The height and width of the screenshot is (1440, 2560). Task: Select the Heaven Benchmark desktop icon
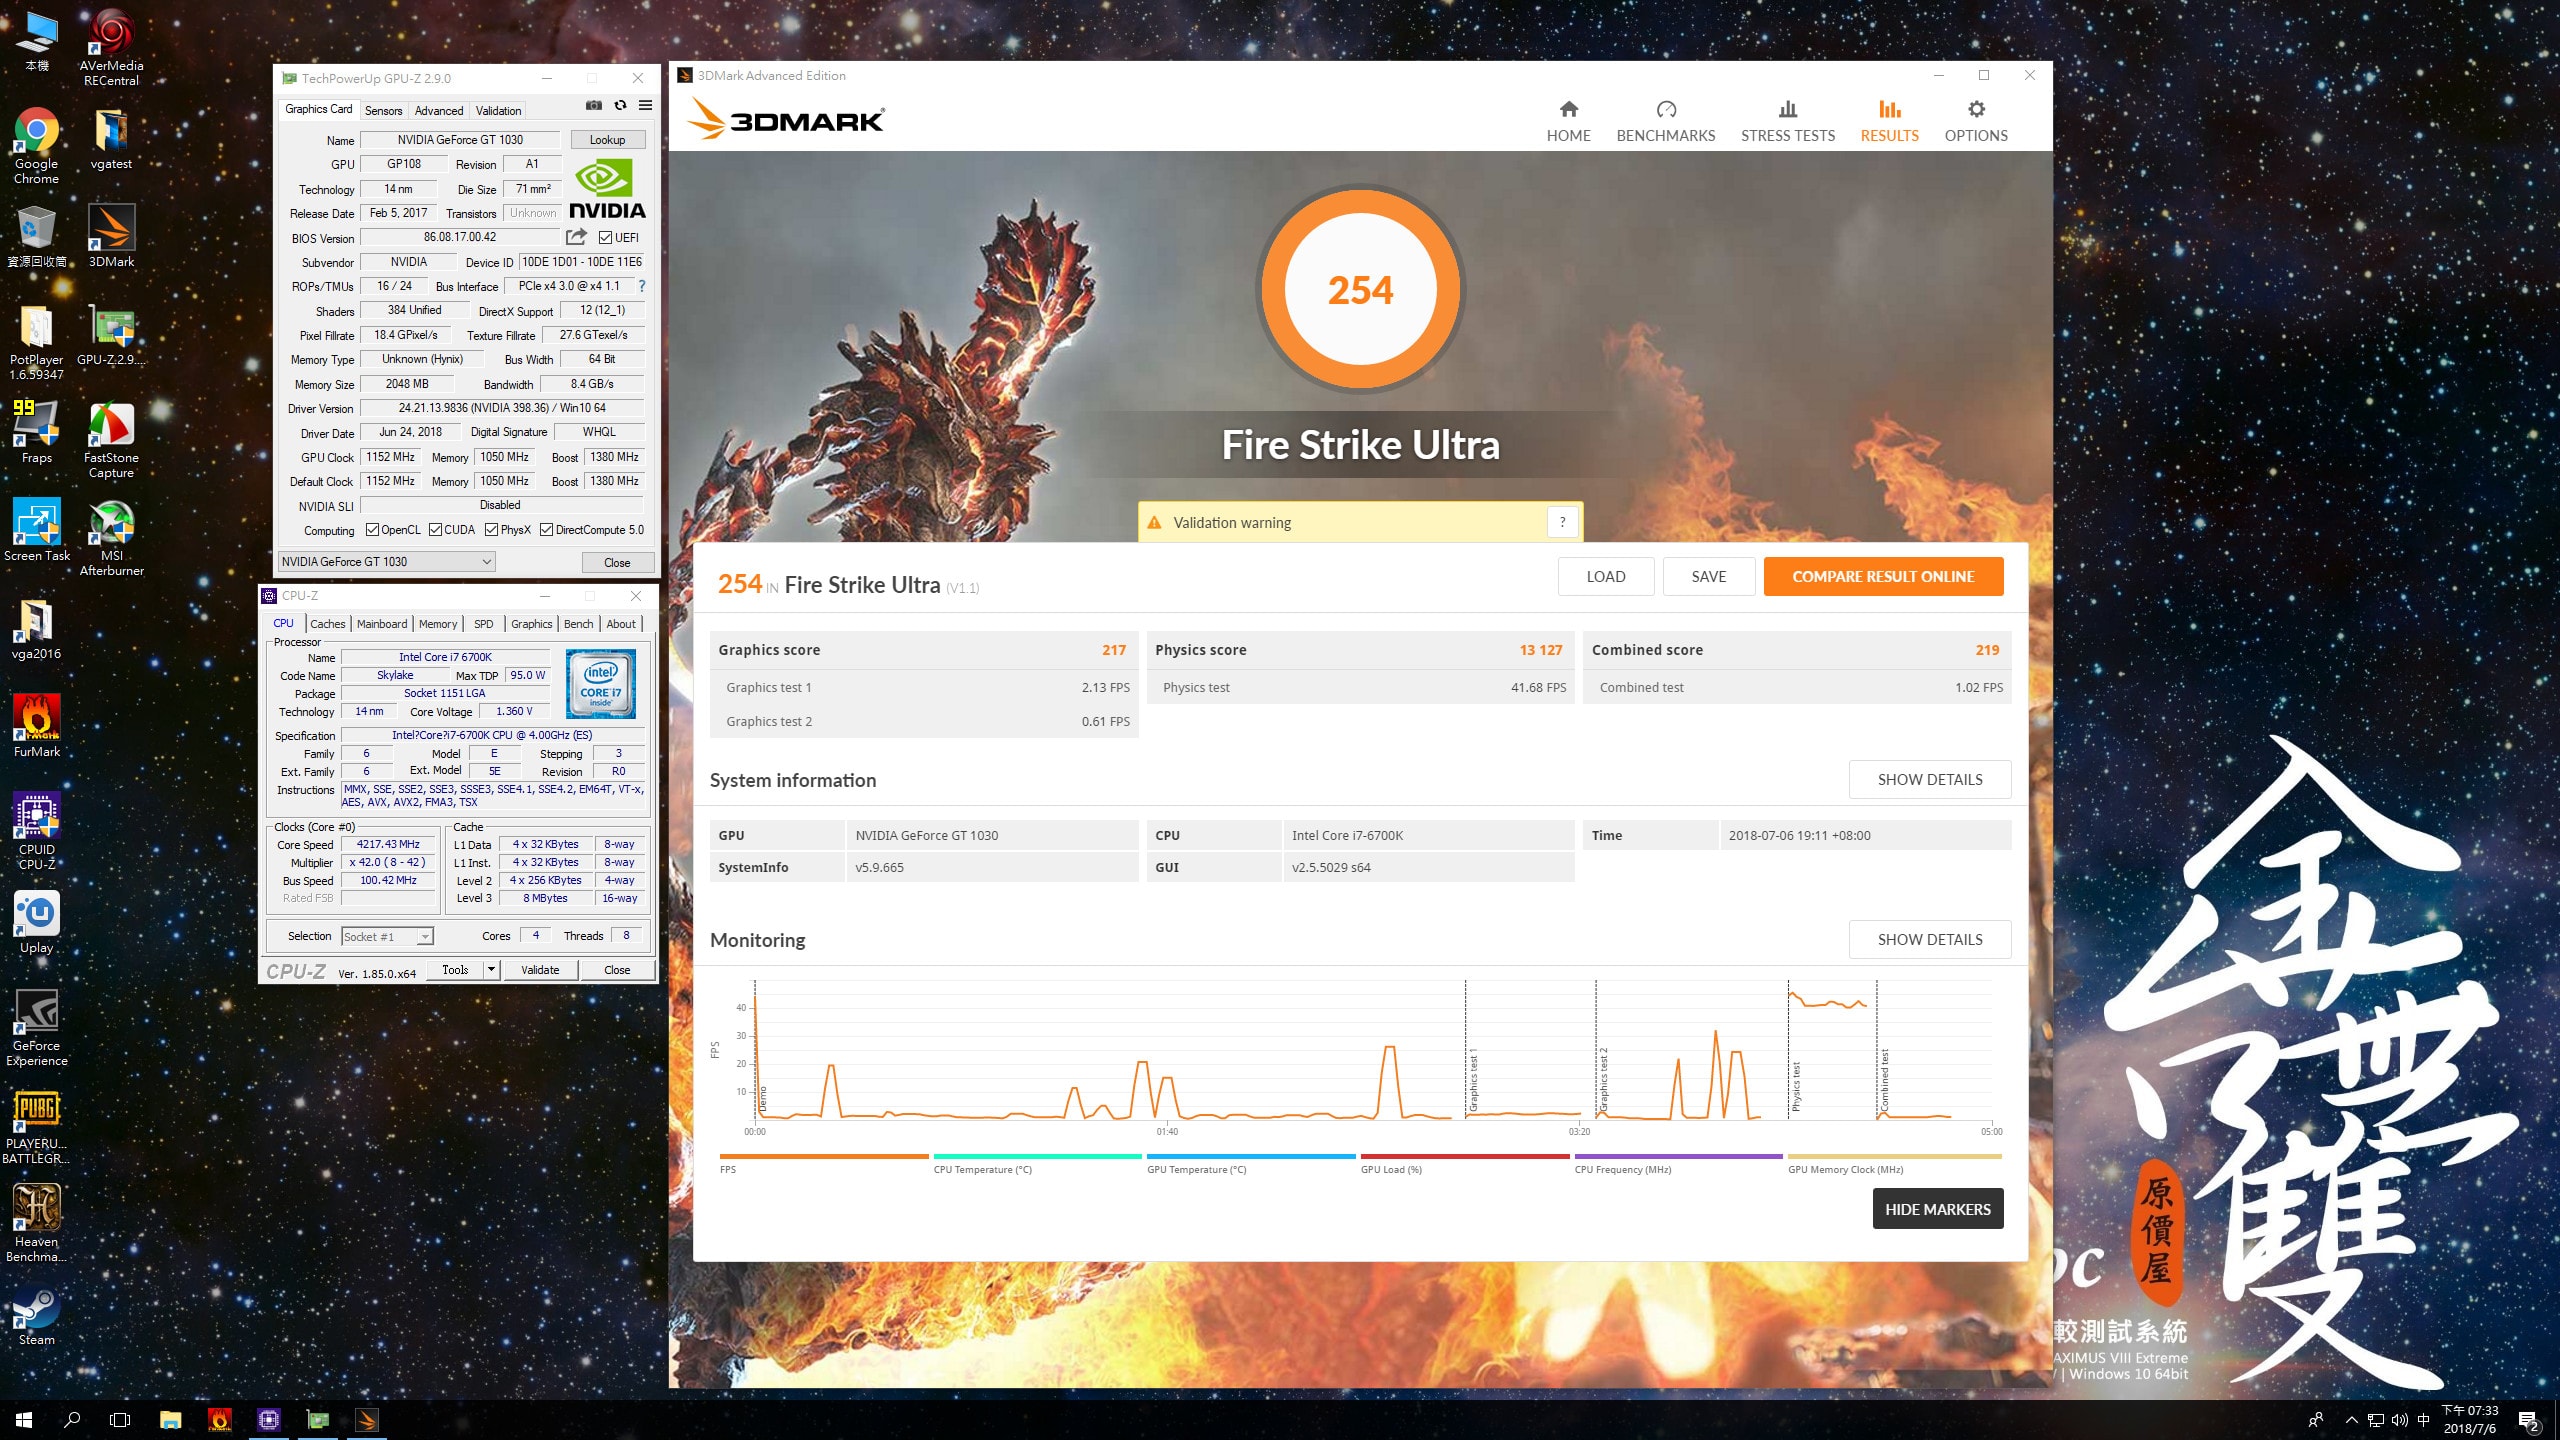pyautogui.click(x=37, y=1224)
